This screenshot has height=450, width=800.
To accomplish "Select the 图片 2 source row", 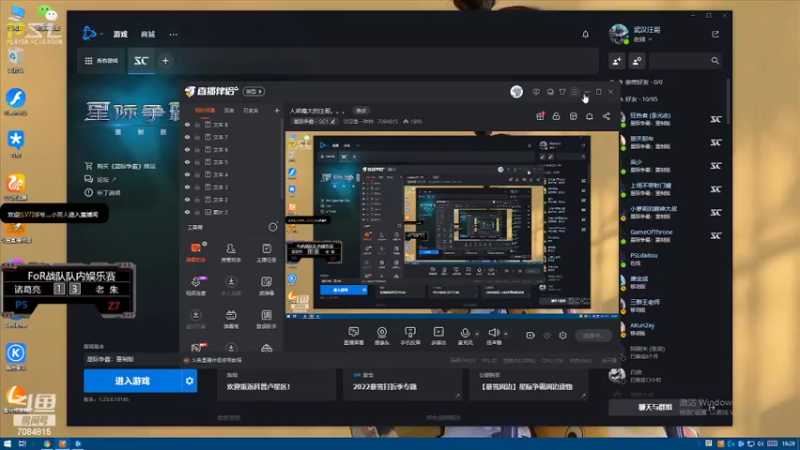I will coord(232,212).
